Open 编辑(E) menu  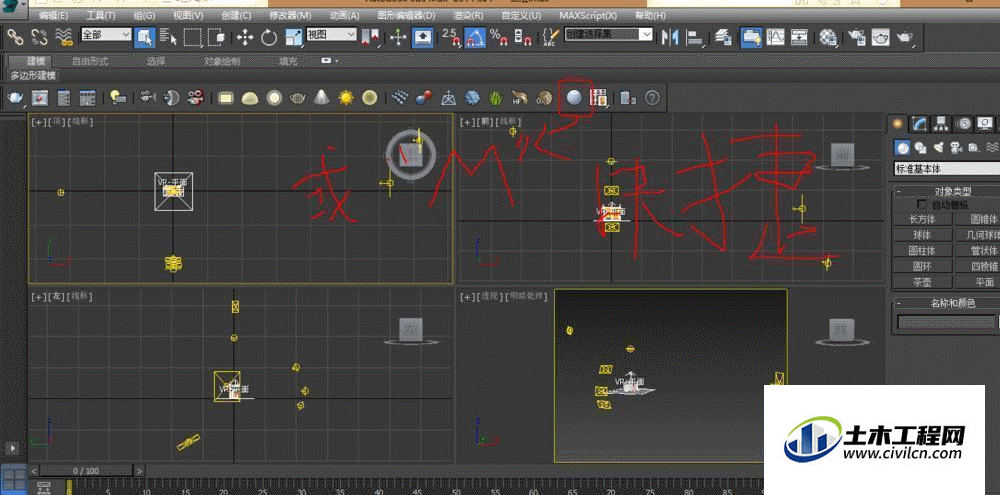[54, 15]
